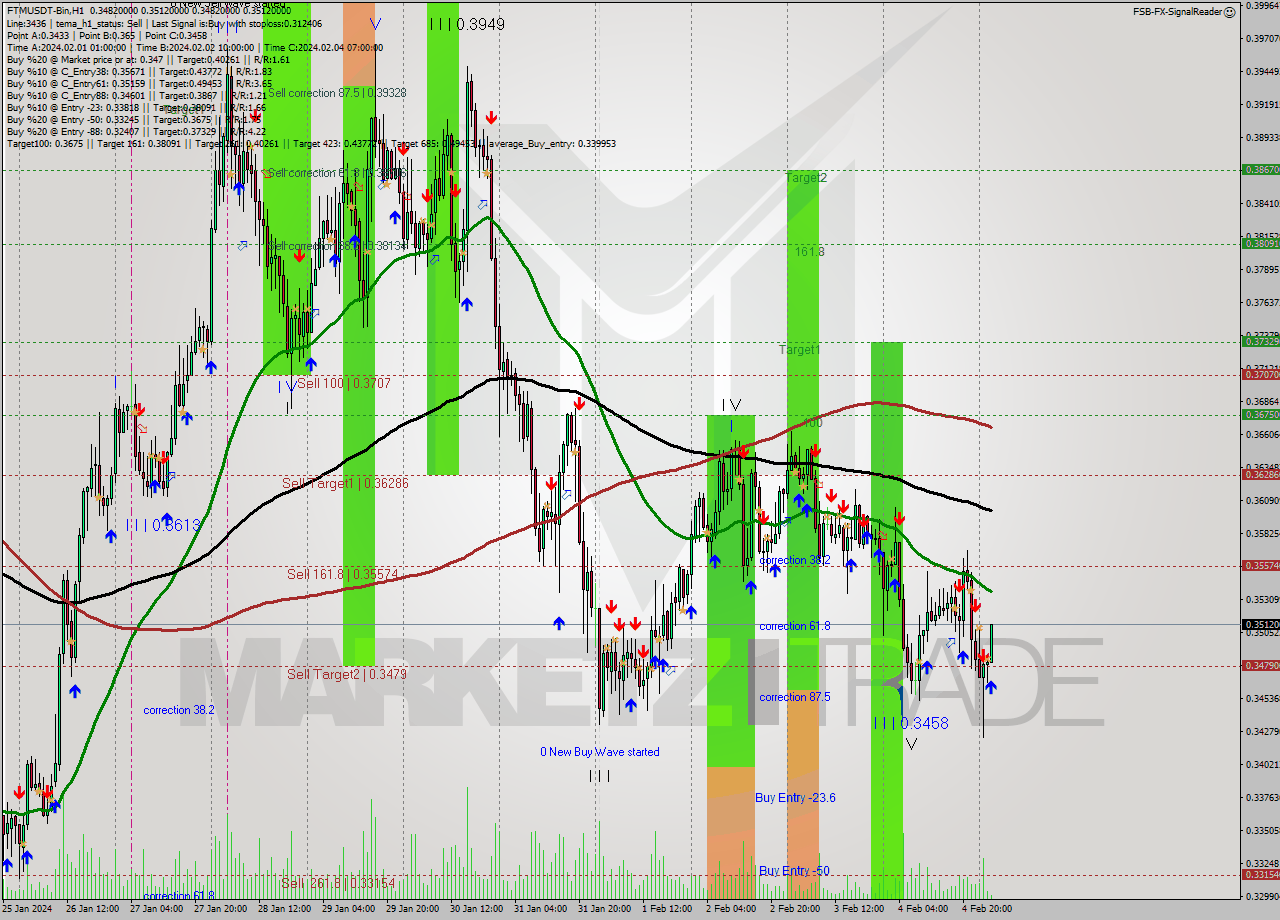The height and width of the screenshot is (920, 1280).
Task: Click the 2 Feb 04:00 time axis label
Action: pos(731,909)
